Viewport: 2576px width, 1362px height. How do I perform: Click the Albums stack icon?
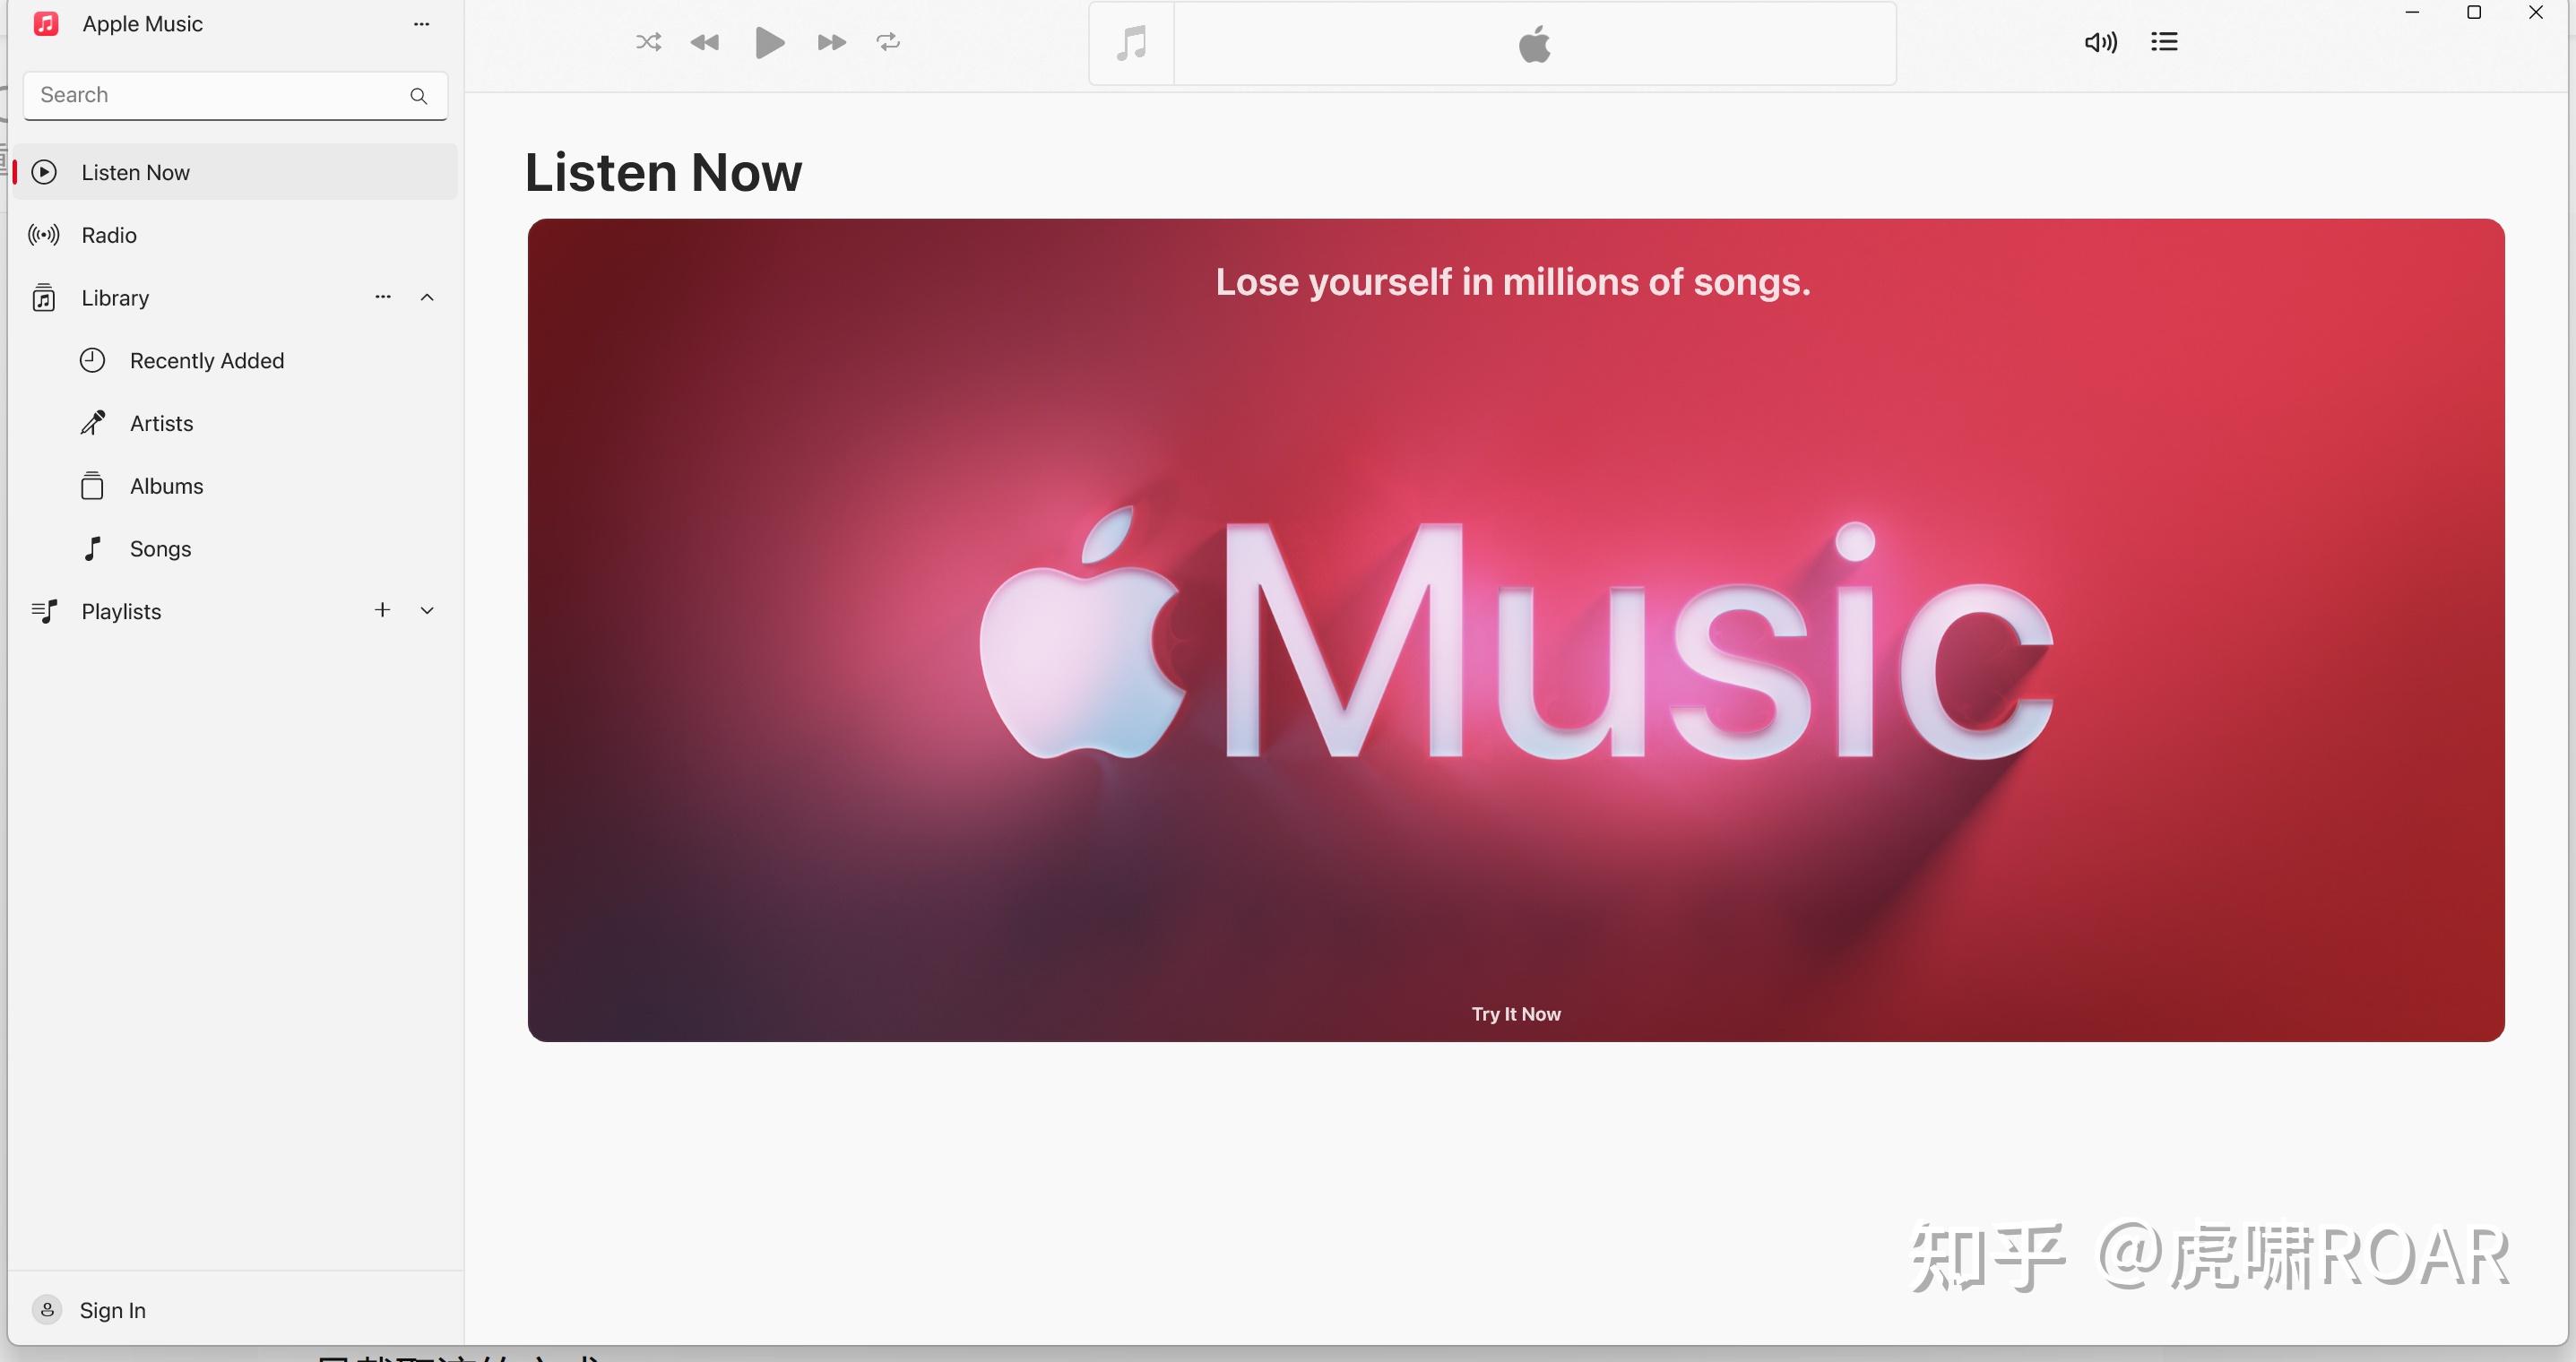click(x=92, y=486)
